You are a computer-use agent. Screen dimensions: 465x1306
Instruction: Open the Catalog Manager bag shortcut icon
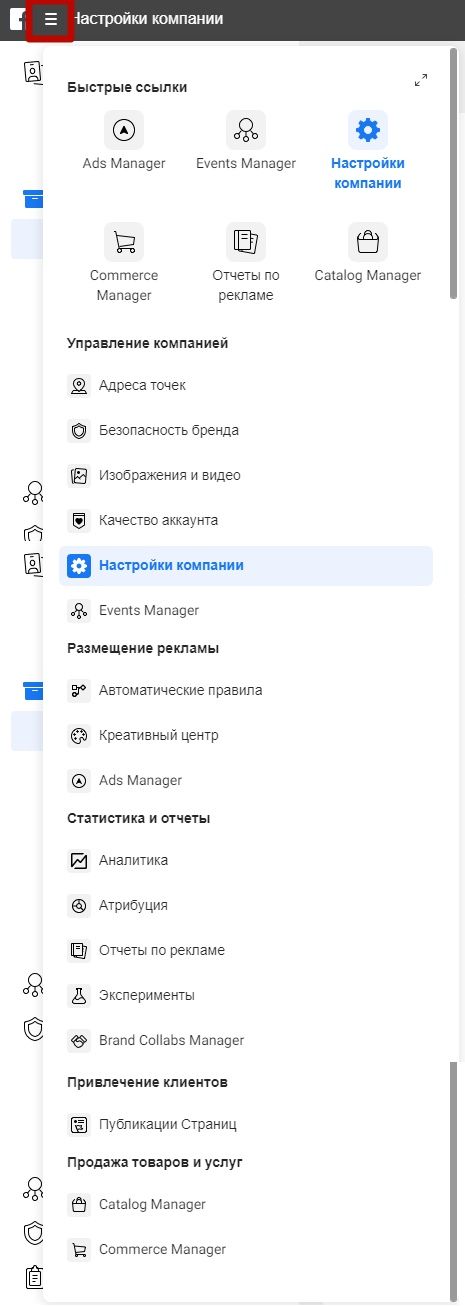point(368,242)
